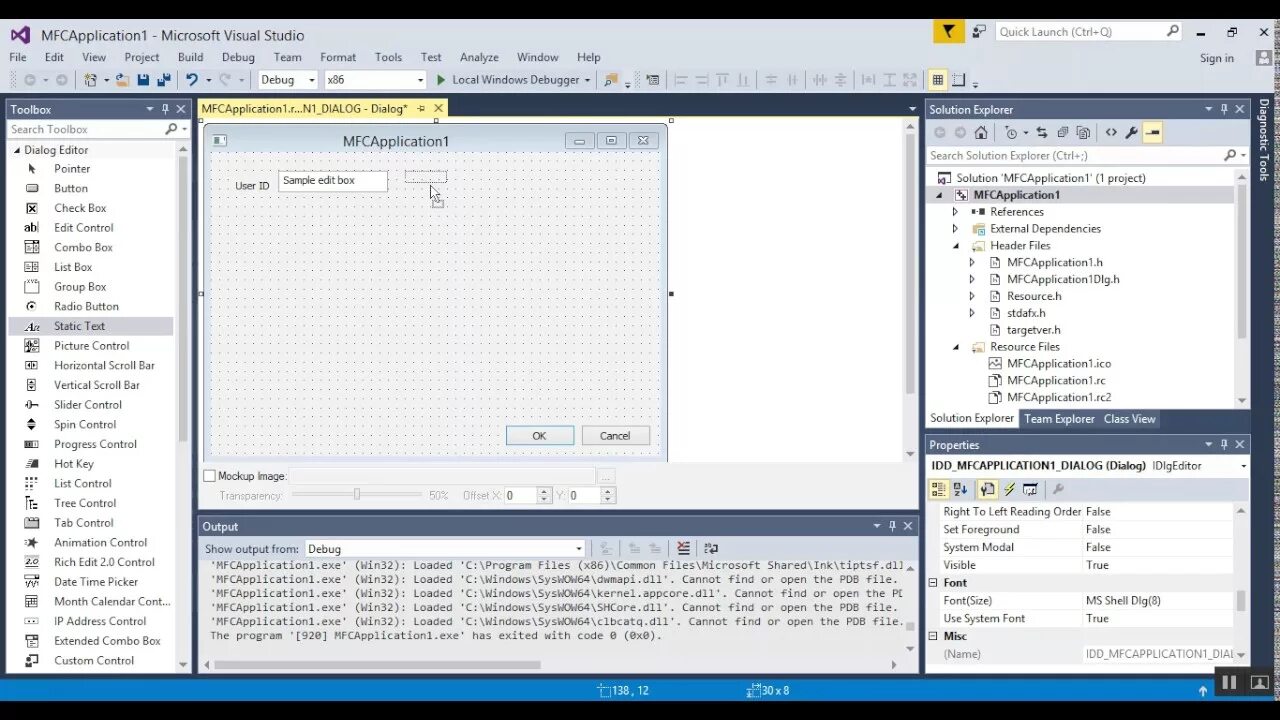Click Quick Launch search box
Viewport: 1280px width, 720px height.
click(1081, 32)
